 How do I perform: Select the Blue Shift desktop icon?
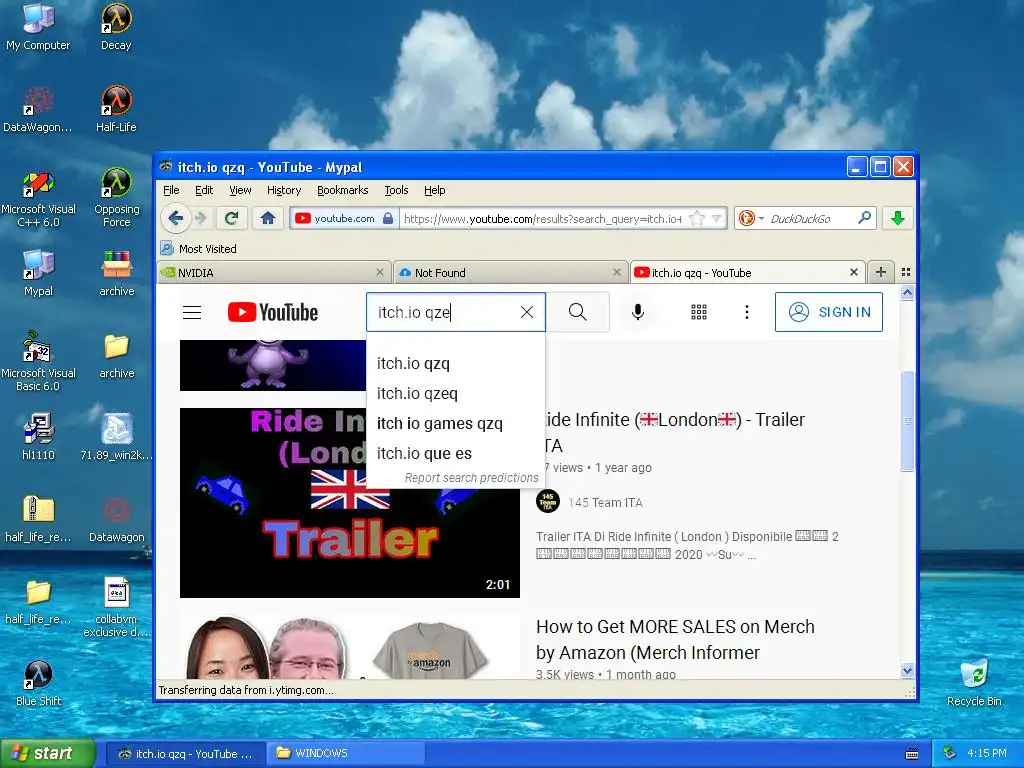[39, 683]
